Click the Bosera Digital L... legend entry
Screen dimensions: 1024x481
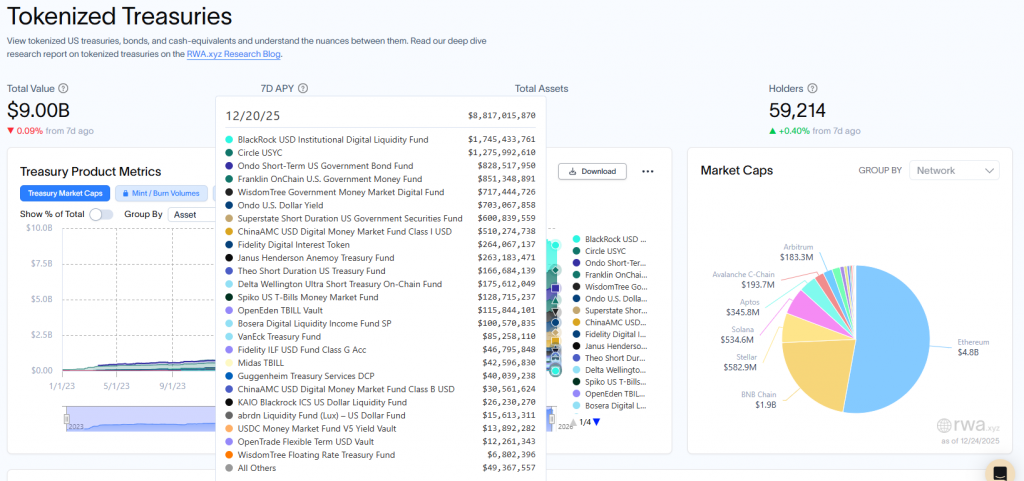[609, 405]
